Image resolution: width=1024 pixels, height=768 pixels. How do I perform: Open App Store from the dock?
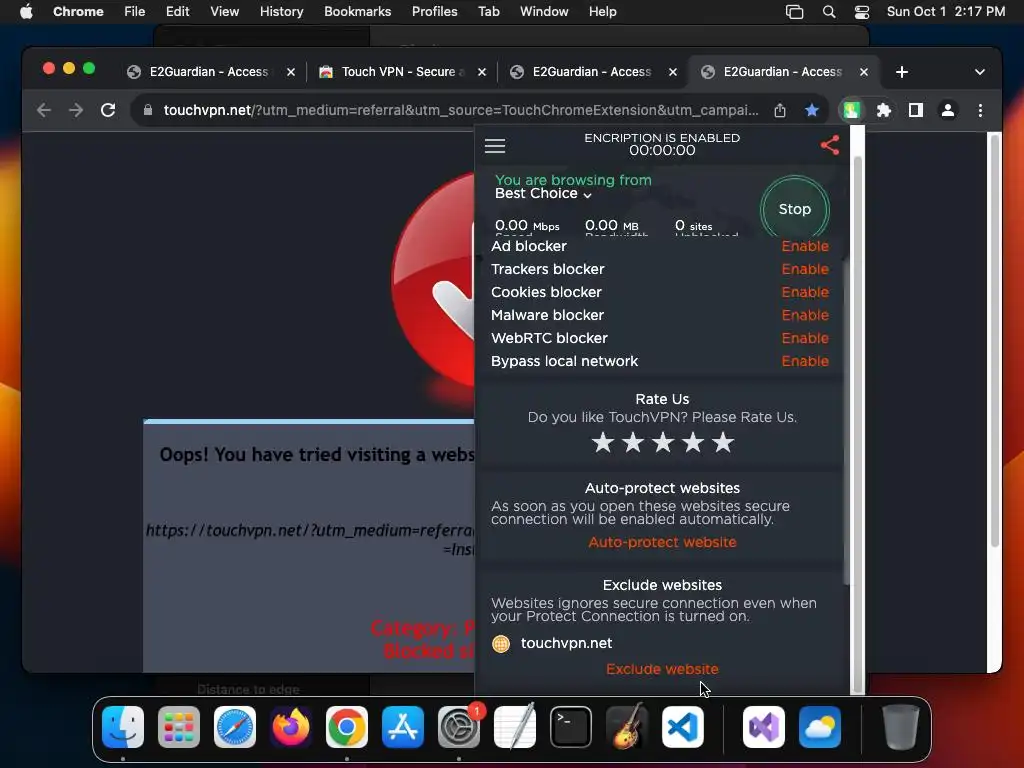point(403,727)
